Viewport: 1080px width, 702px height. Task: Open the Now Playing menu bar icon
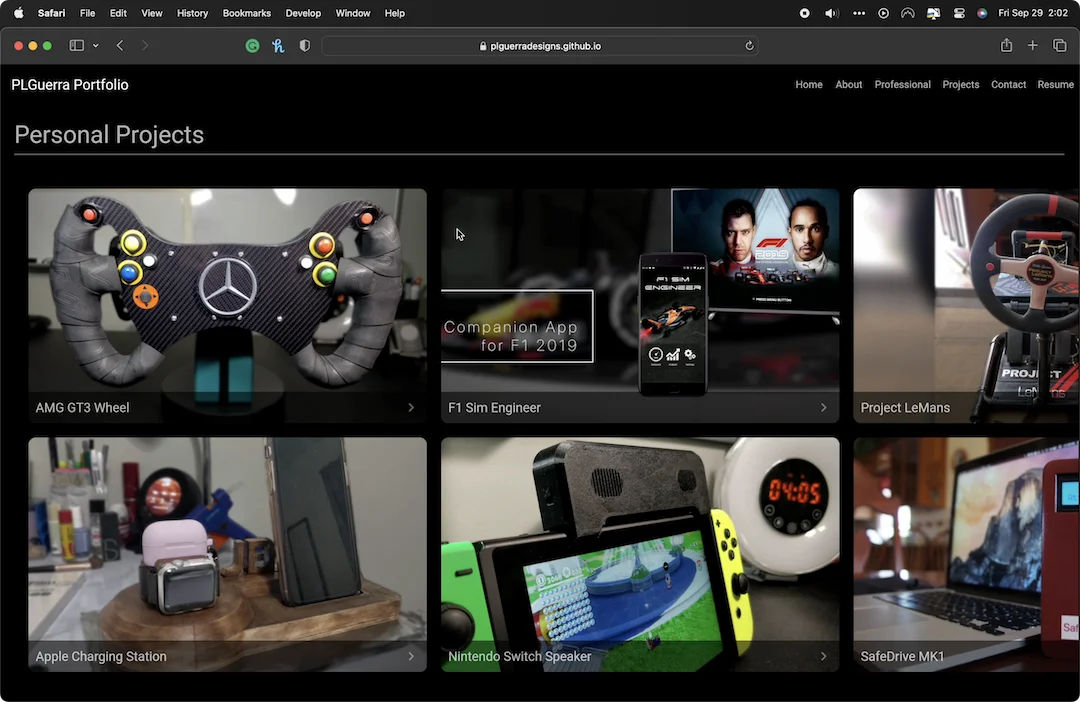(x=883, y=13)
